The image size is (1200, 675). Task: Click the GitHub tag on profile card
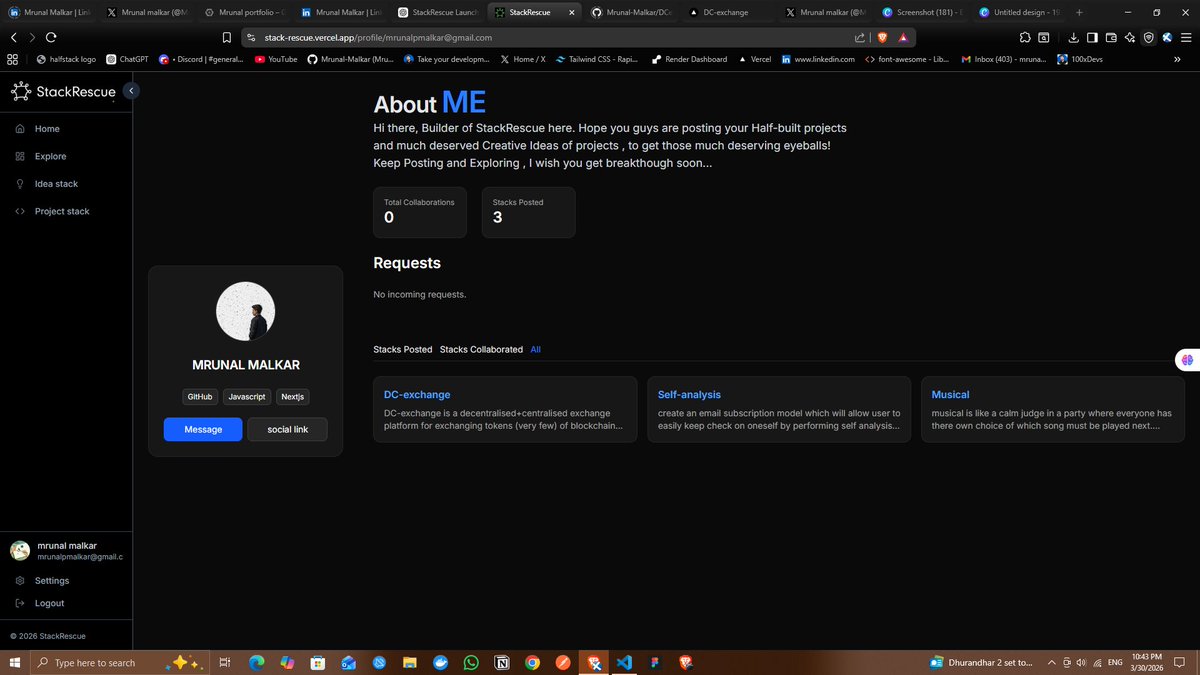click(200, 397)
